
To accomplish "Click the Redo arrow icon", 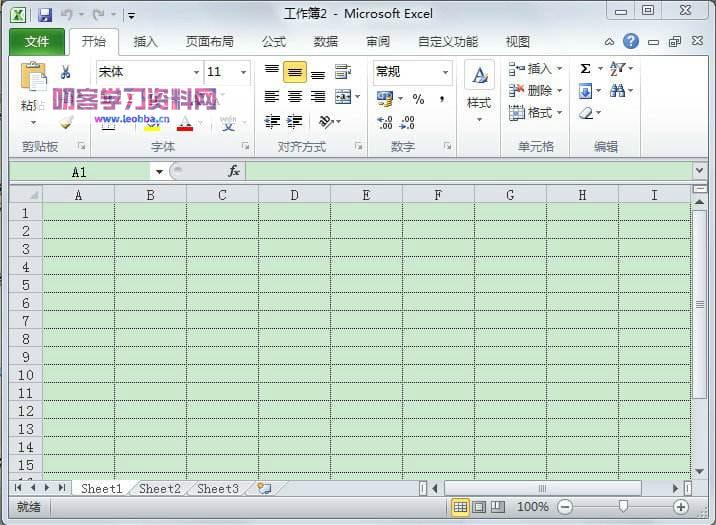I will [98, 15].
